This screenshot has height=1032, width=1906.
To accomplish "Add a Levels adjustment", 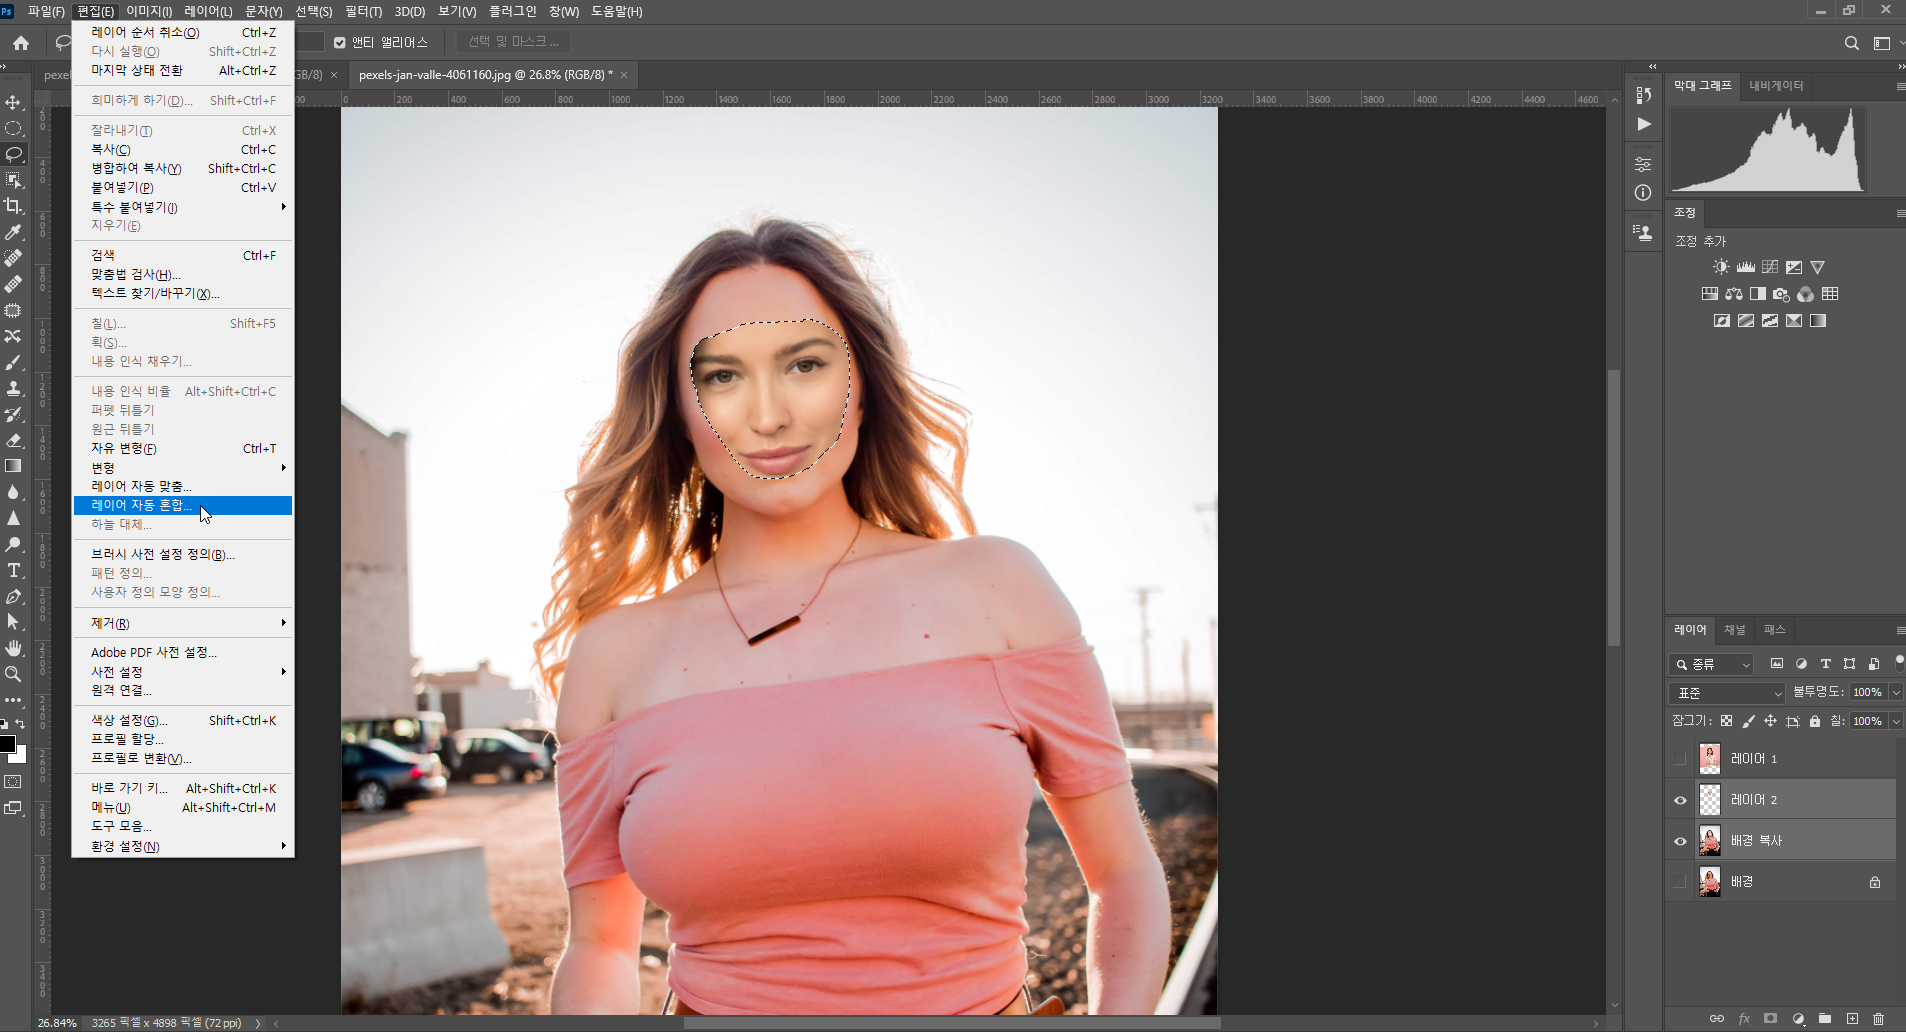I will (x=1745, y=267).
